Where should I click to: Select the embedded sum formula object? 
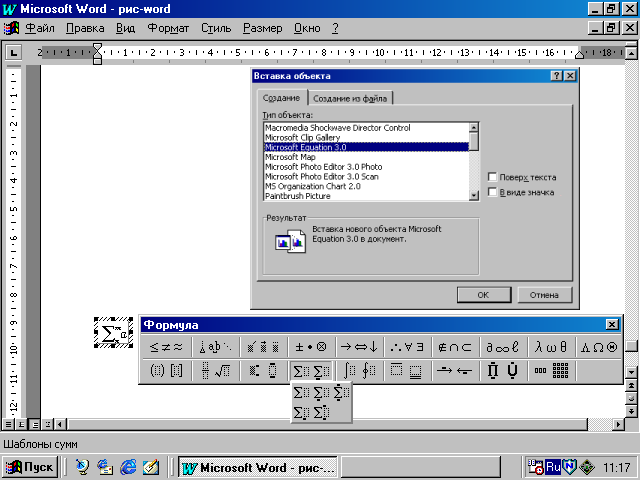pos(113,333)
